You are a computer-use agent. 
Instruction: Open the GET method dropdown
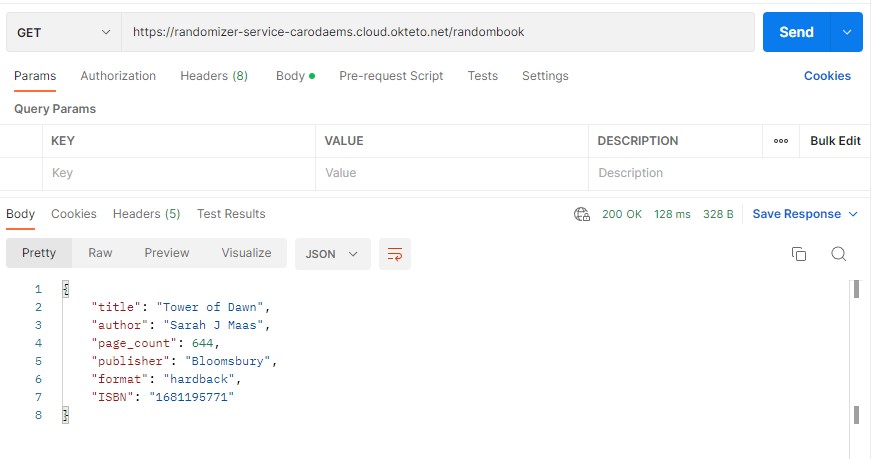[x=64, y=32]
